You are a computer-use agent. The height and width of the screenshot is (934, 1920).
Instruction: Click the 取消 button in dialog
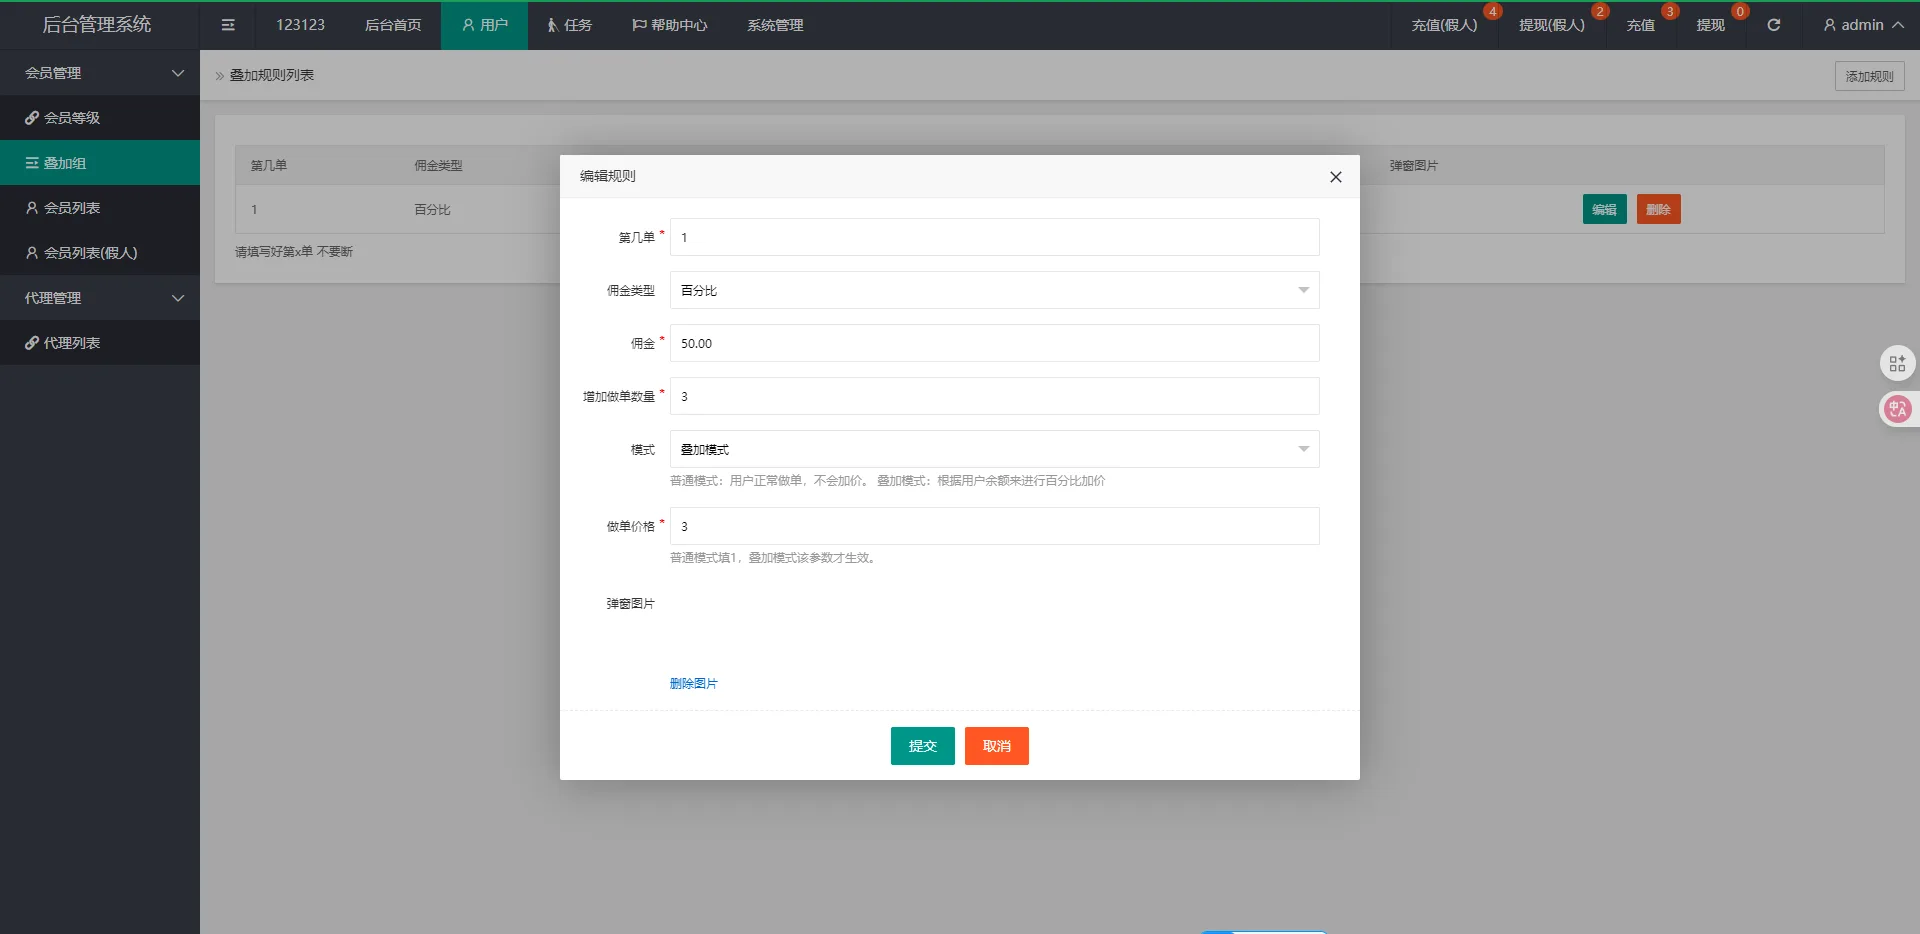click(x=996, y=746)
